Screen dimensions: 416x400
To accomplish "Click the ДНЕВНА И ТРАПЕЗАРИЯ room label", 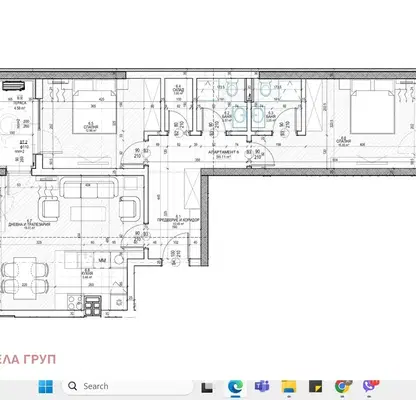I will pyautogui.click(x=29, y=224).
